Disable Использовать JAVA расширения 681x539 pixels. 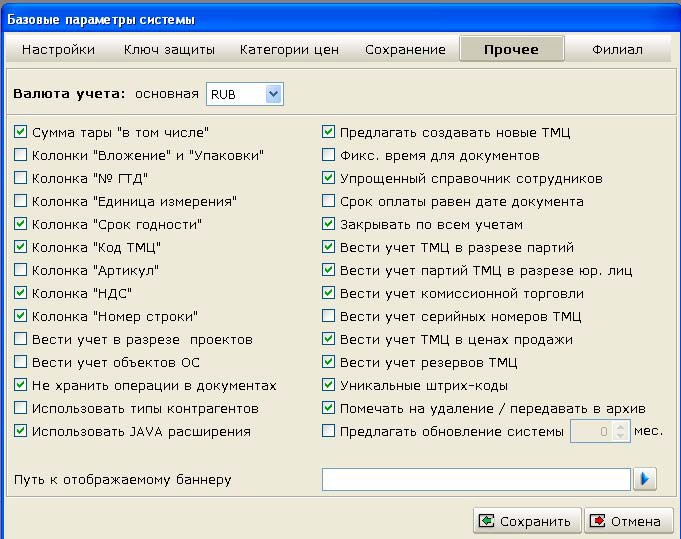(20, 431)
